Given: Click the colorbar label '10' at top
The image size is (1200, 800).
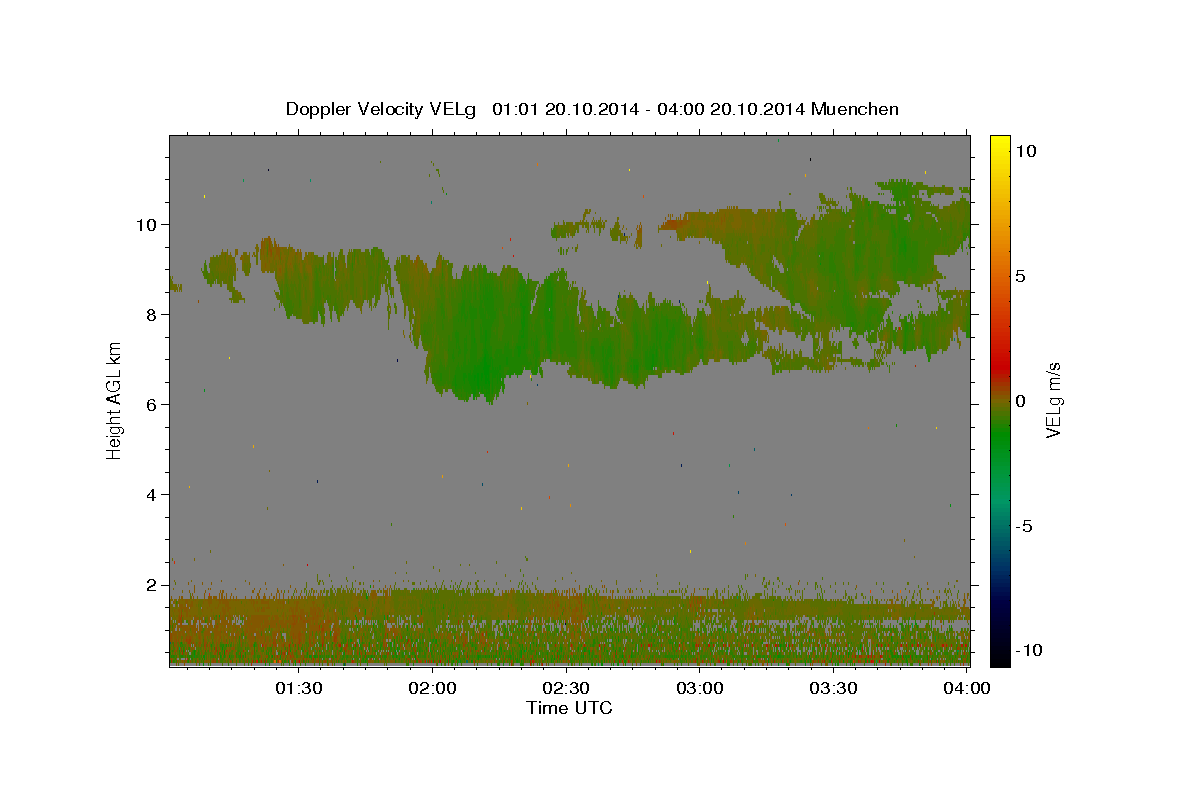Looking at the screenshot, I should tap(1025, 150).
